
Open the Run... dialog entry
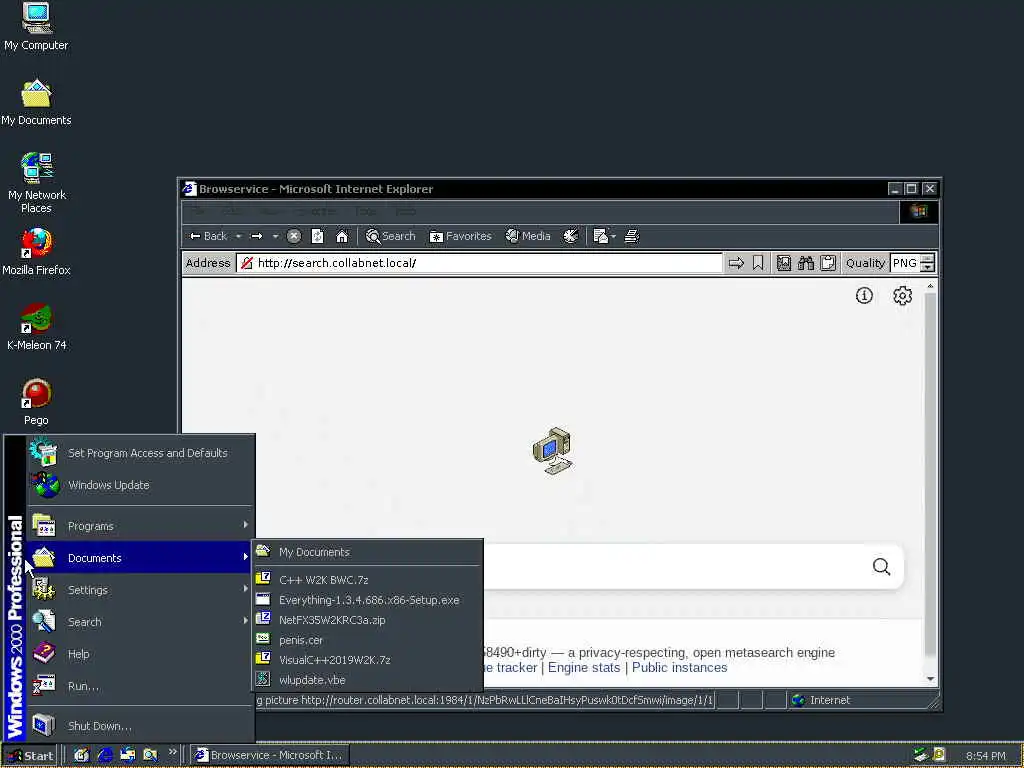click(x=140, y=686)
